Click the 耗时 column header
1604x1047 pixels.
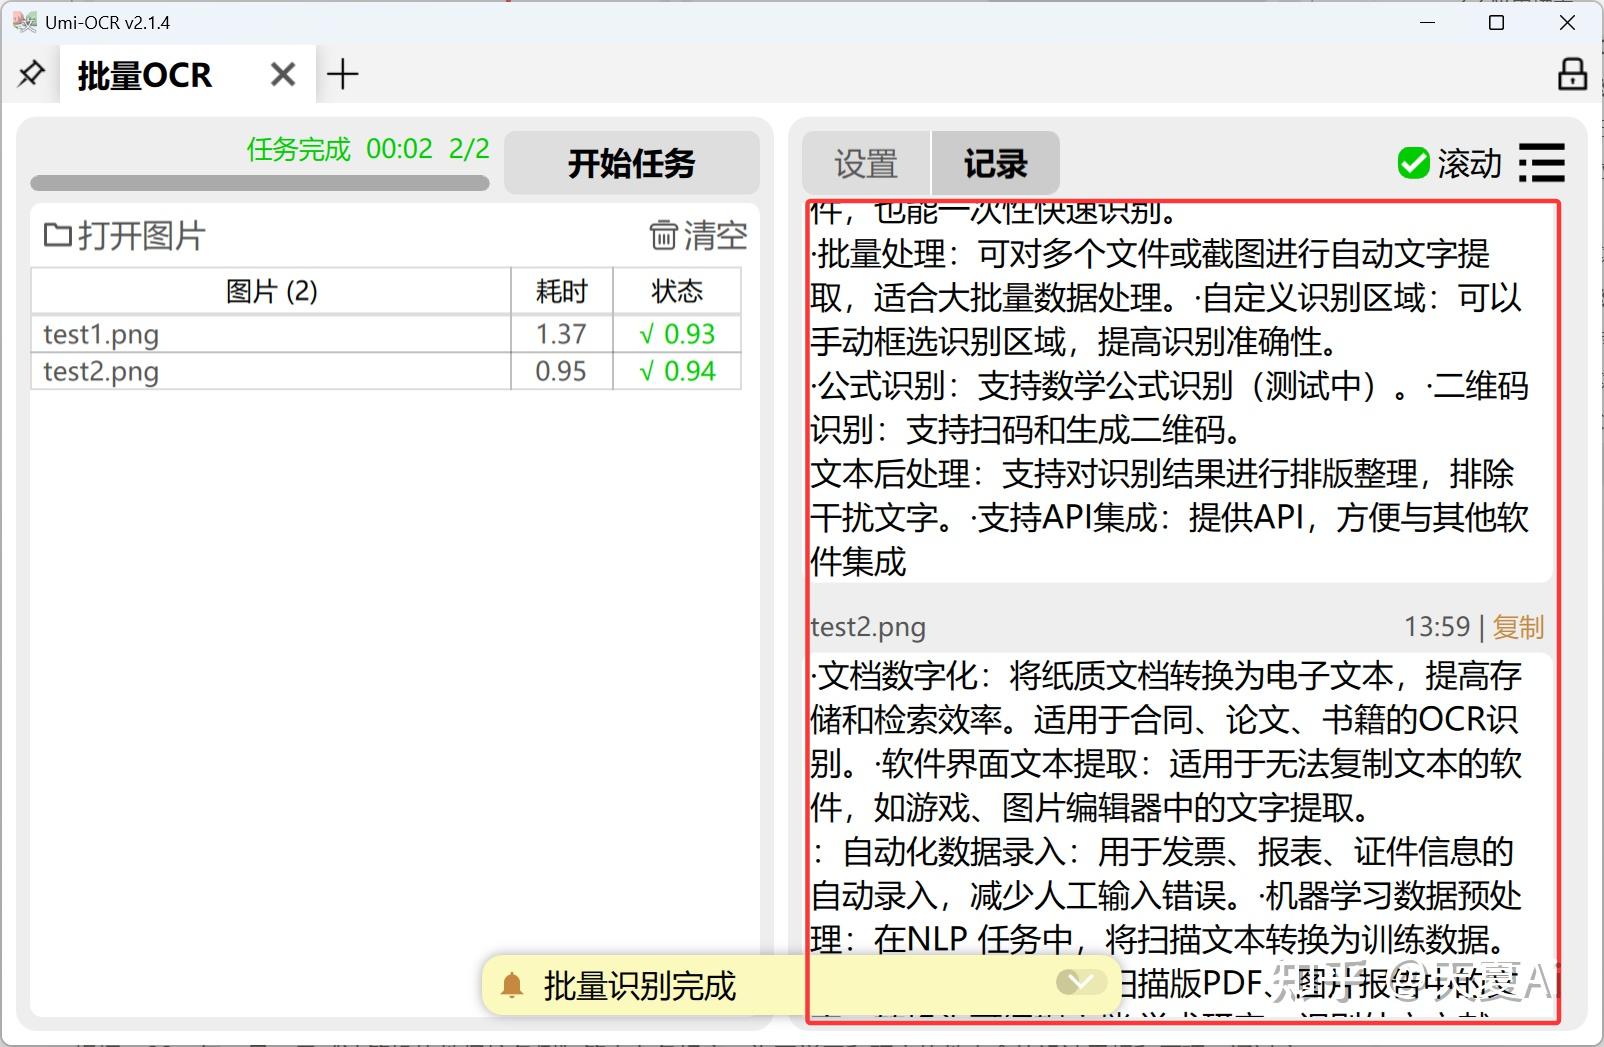pyautogui.click(x=561, y=291)
